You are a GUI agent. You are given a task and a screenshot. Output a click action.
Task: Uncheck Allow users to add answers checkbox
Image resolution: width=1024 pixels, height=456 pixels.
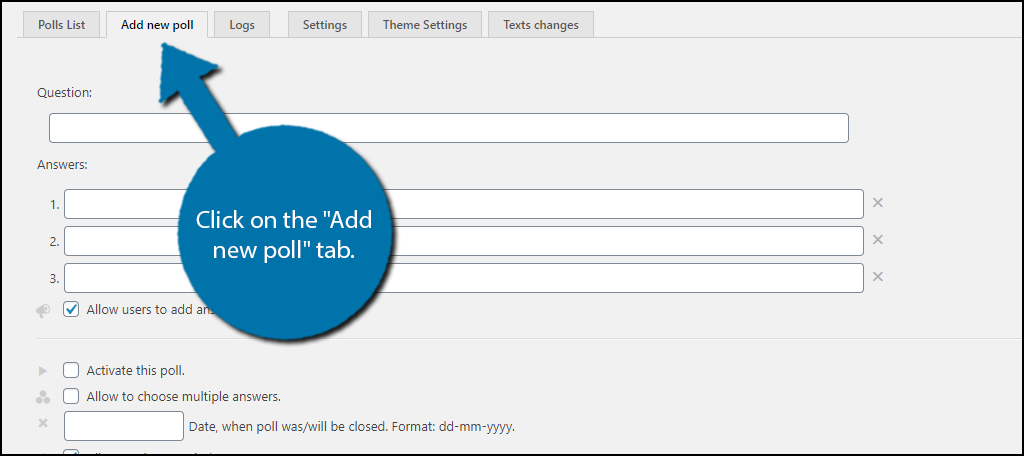coord(72,310)
